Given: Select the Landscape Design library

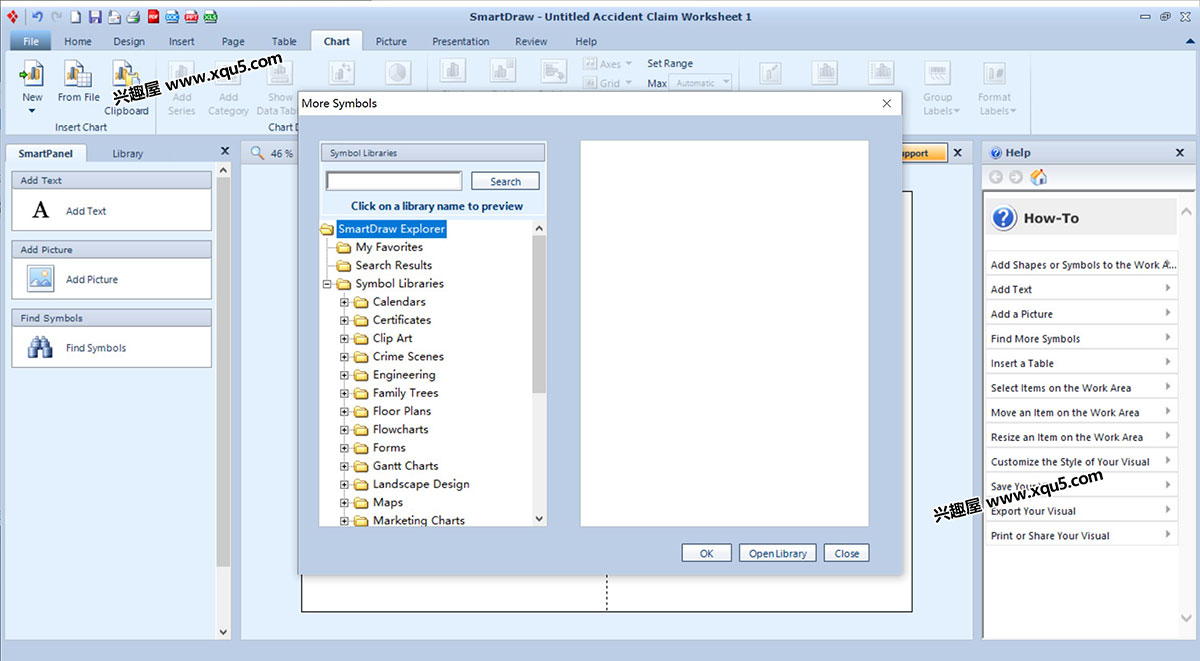Looking at the screenshot, I should tap(421, 484).
